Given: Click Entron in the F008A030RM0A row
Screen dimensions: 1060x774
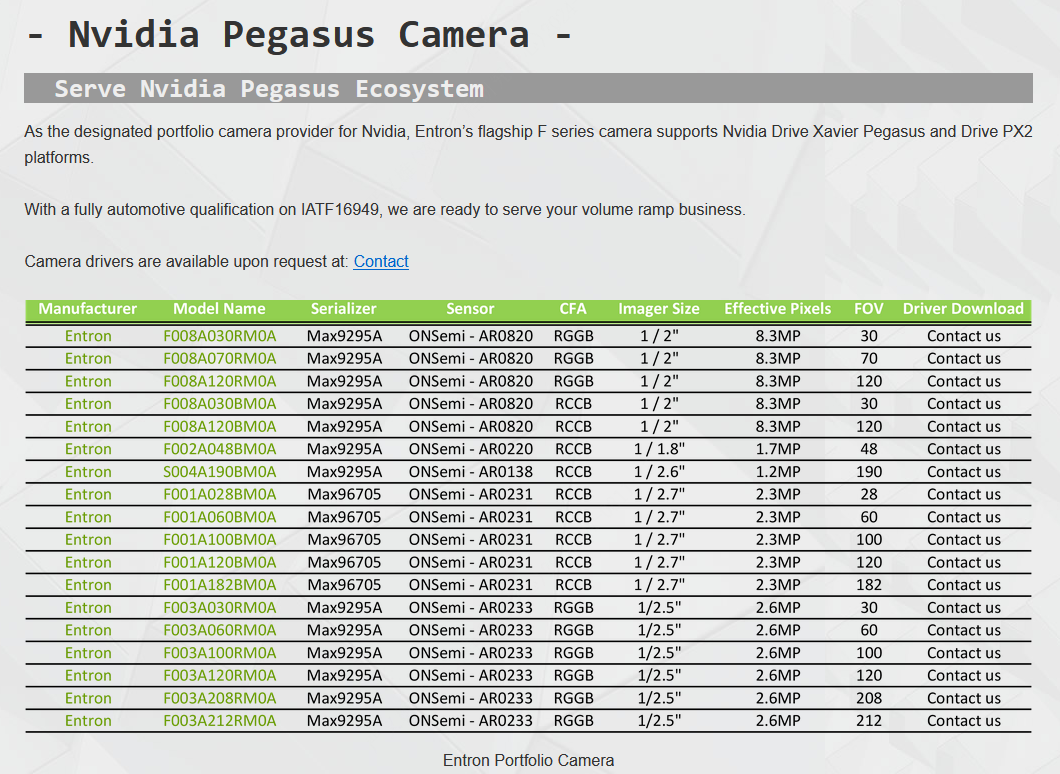Looking at the screenshot, I should (x=88, y=336).
